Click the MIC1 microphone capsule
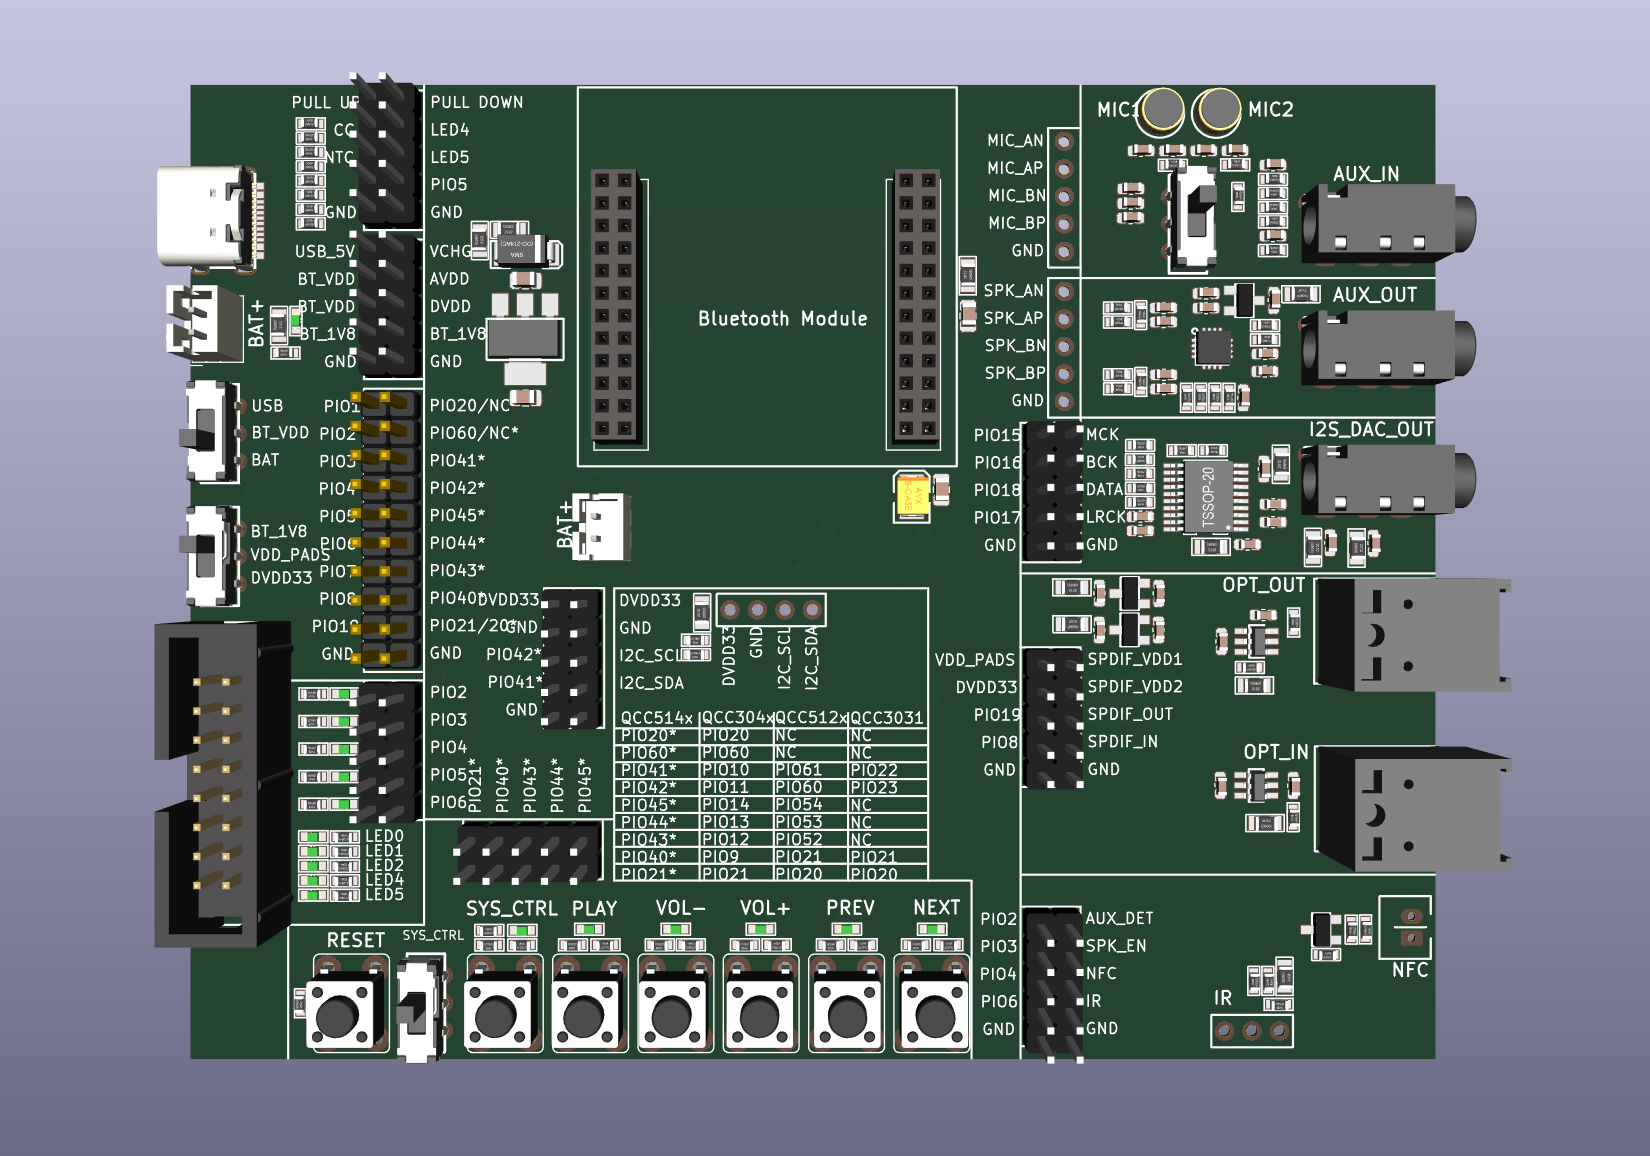Viewport: 1650px width, 1156px height. 1163,109
